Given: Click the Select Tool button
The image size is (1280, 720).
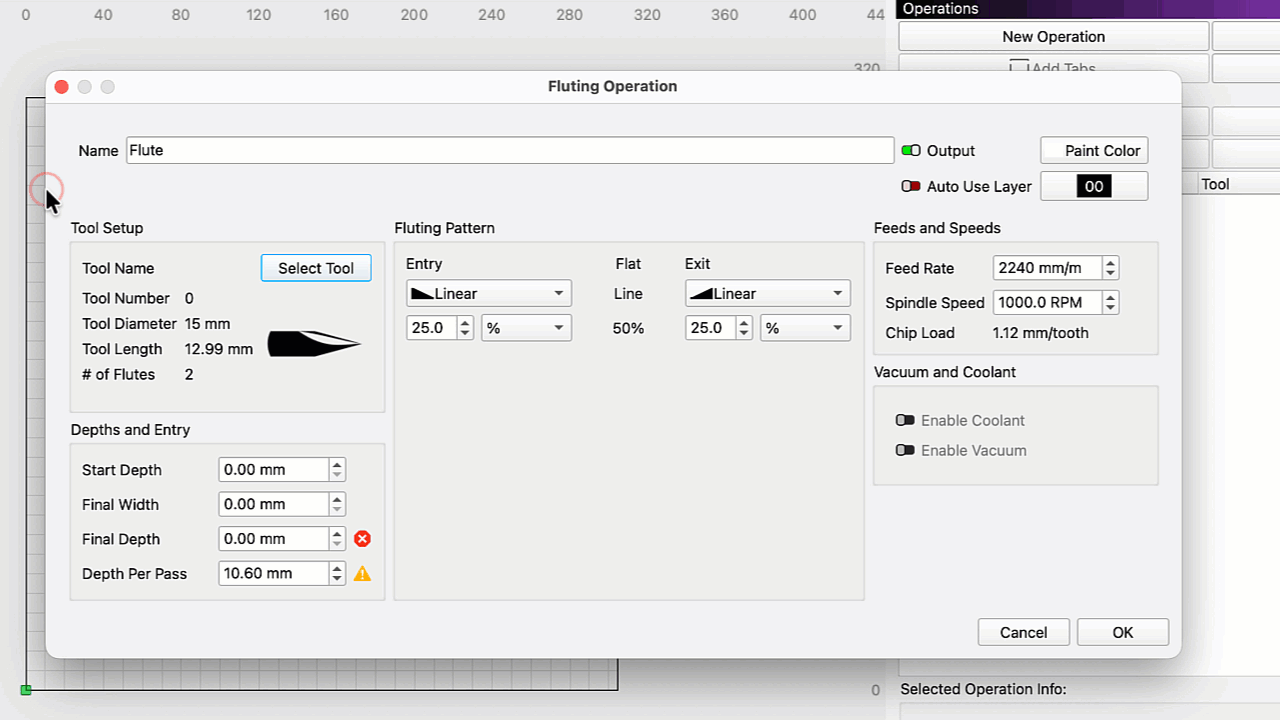Looking at the screenshot, I should click(x=316, y=268).
